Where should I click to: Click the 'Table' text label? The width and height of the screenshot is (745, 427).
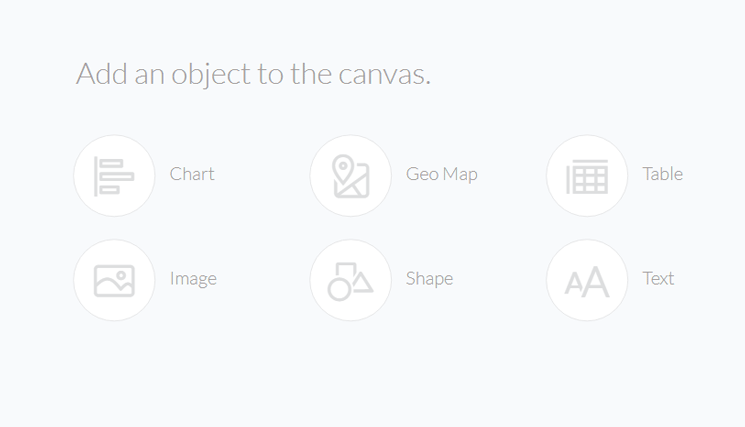(x=662, y=174)
